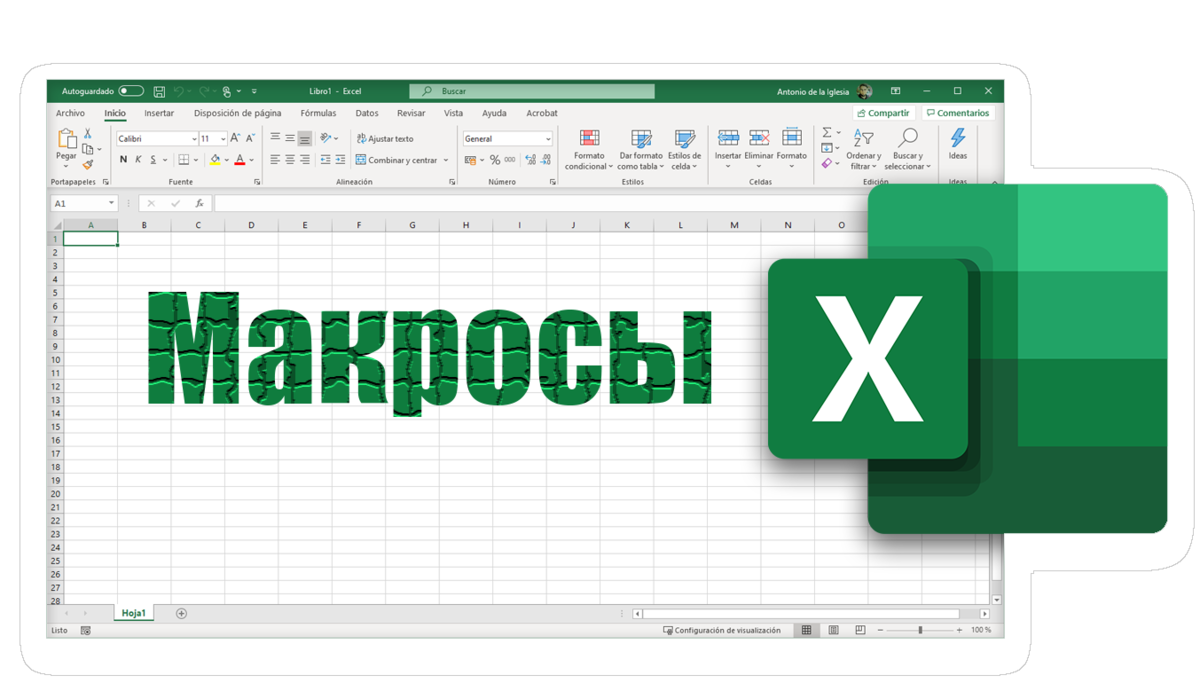Click Ajustar texto
The height and width of the screenshot is (699, 1200).
385,139
